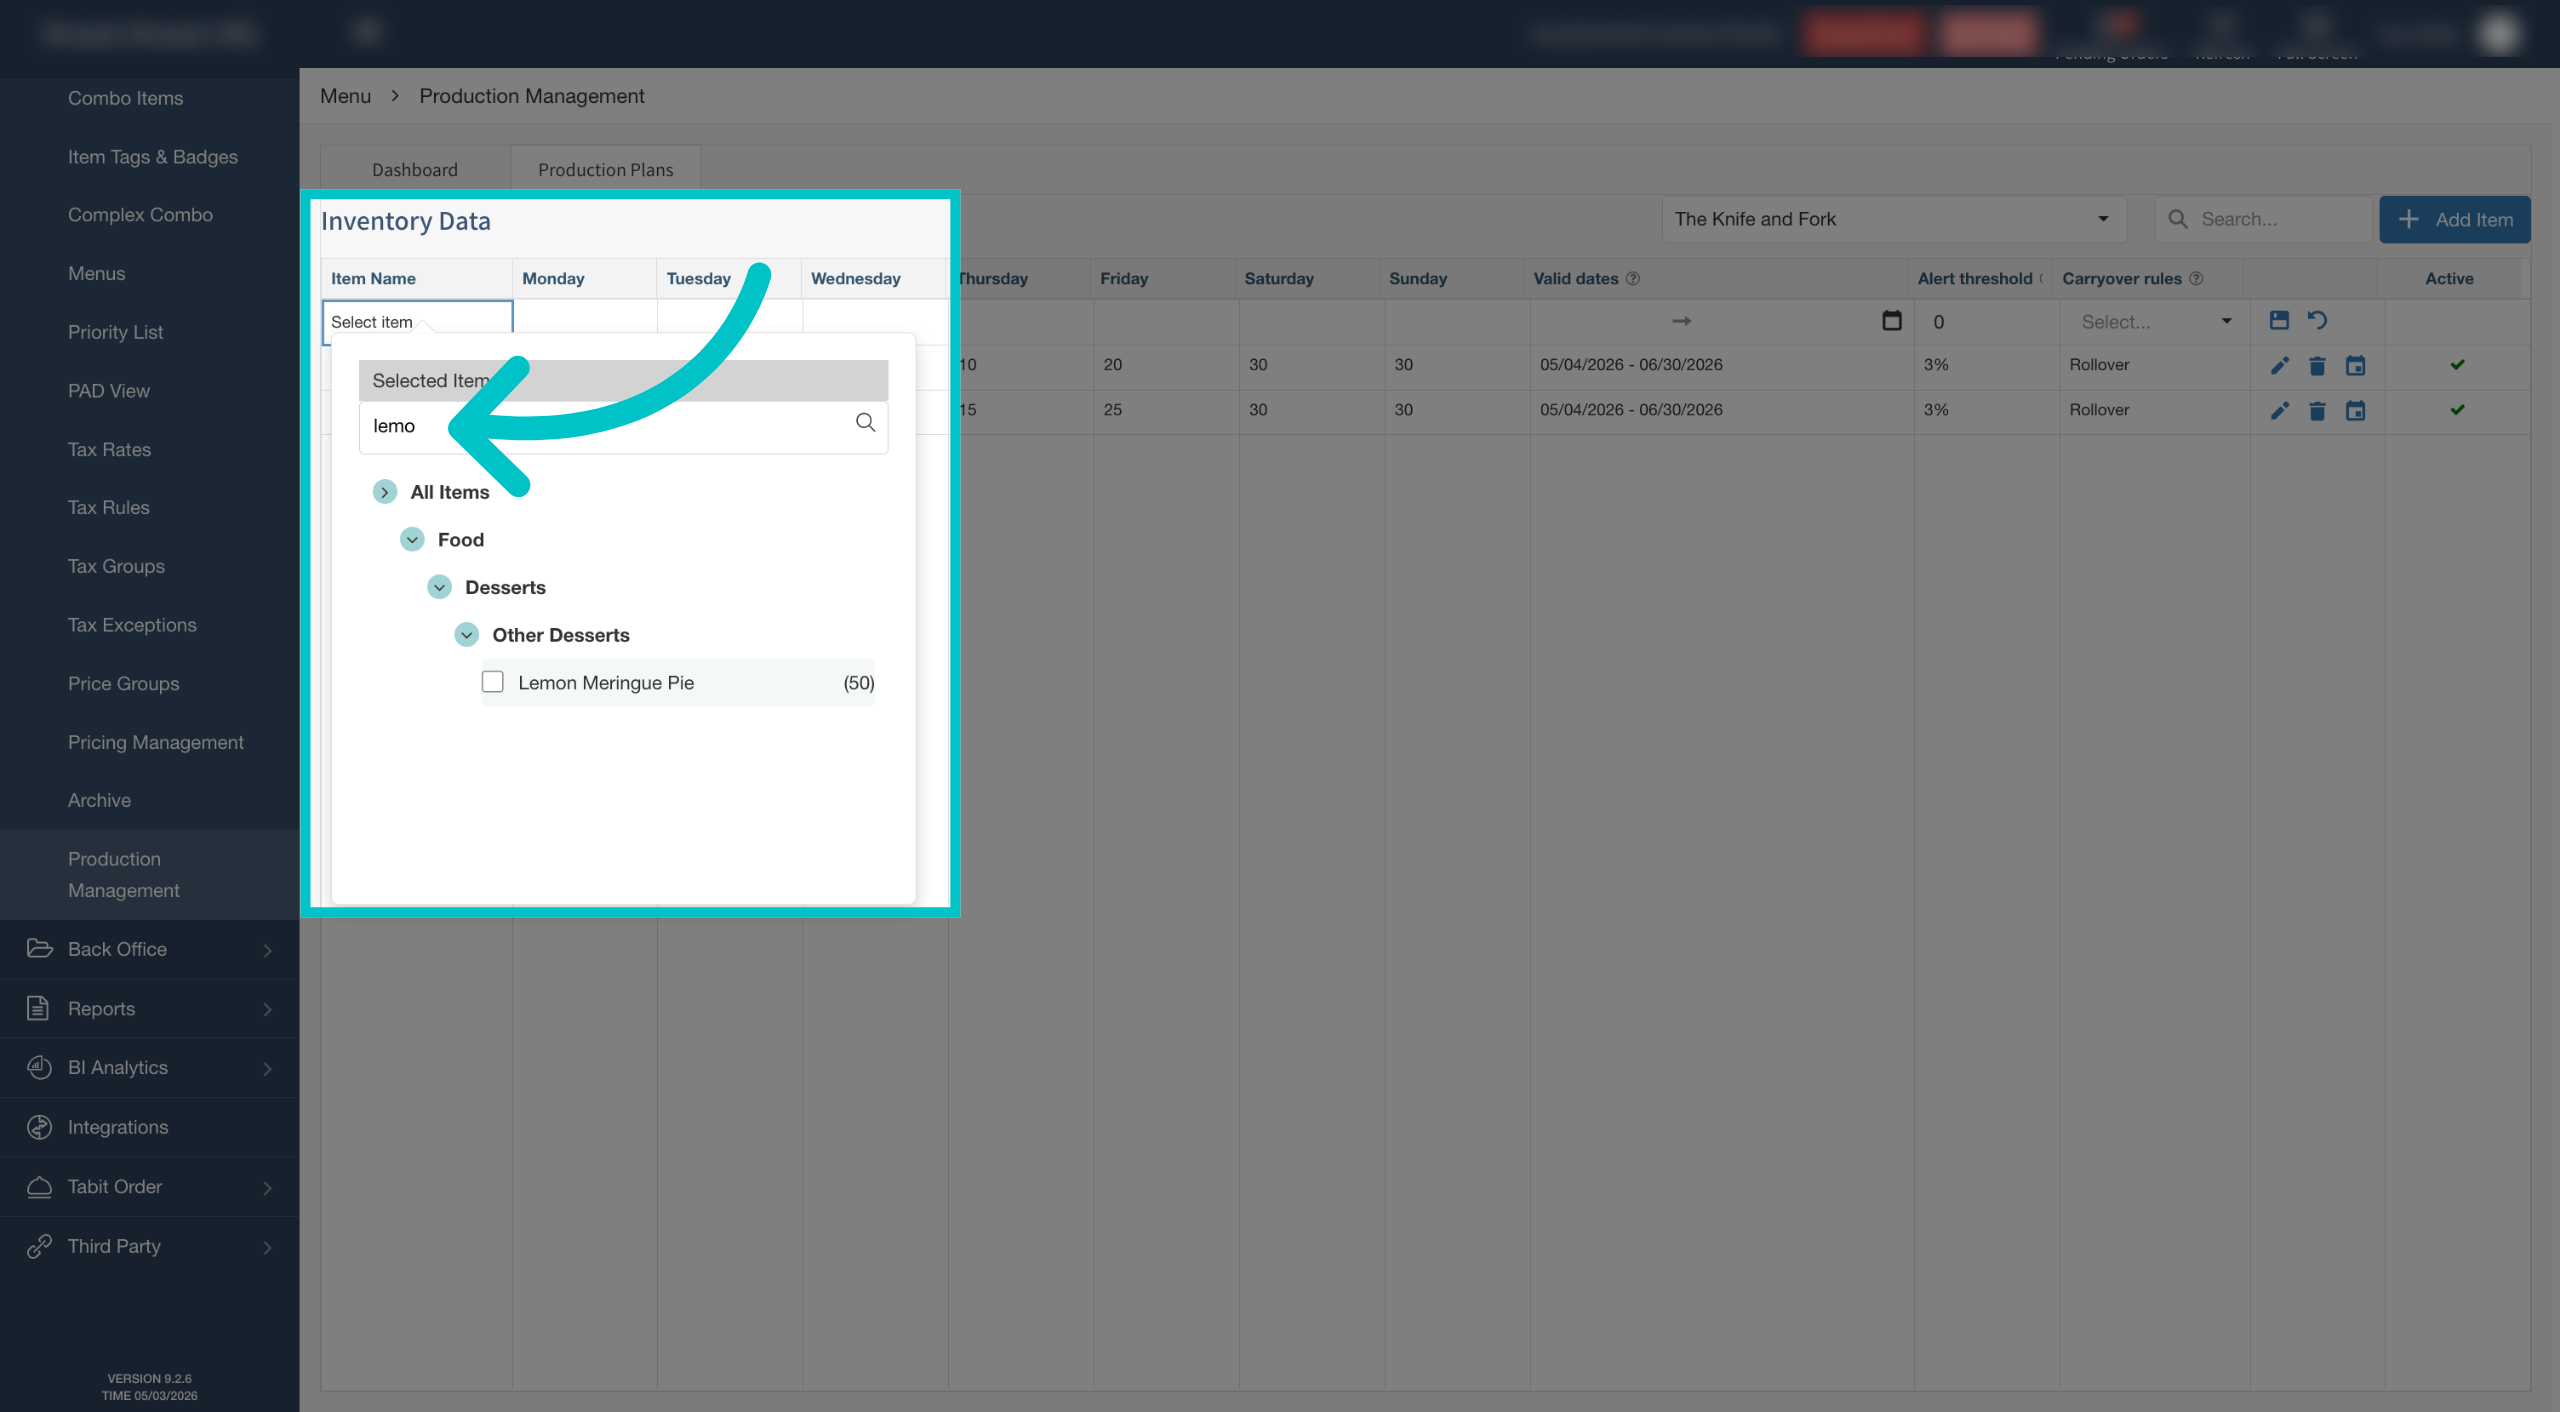Viewport: 2560px width, 1412px height.
Task: Open Complex Combo in the sidebar
Action: [x=140, y=215]
